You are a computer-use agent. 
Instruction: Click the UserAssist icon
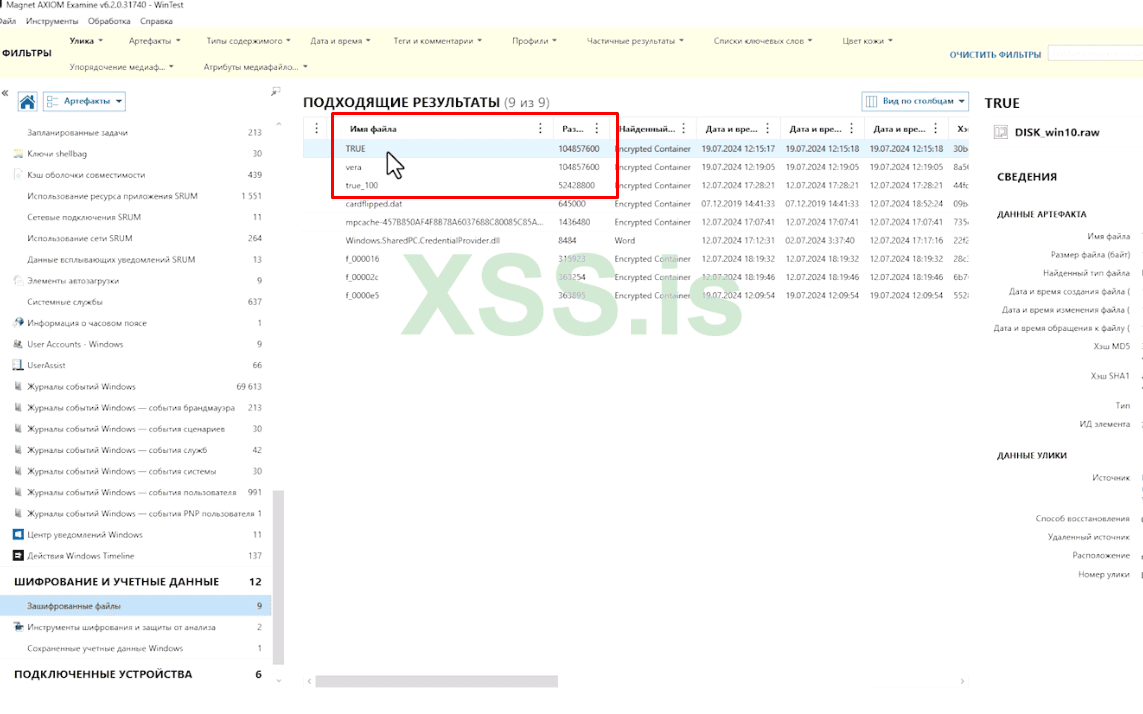click(x=18, y=365)
